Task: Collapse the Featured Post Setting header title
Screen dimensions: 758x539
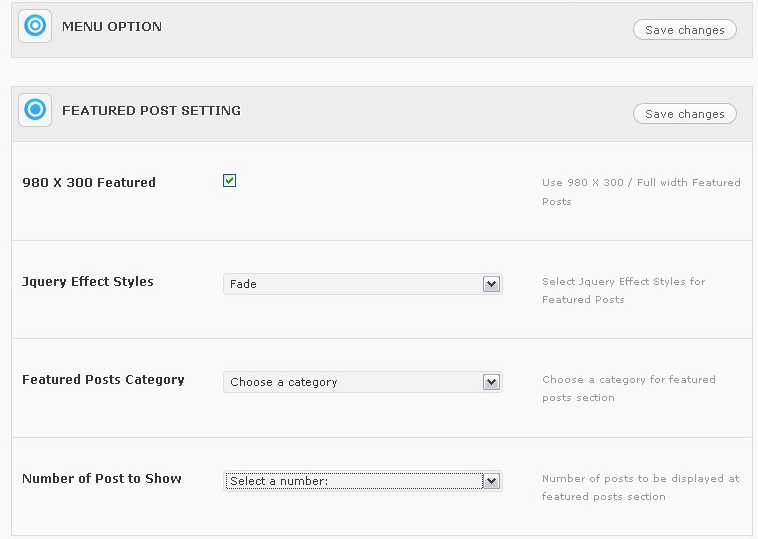Action: (x=151, y=111)
